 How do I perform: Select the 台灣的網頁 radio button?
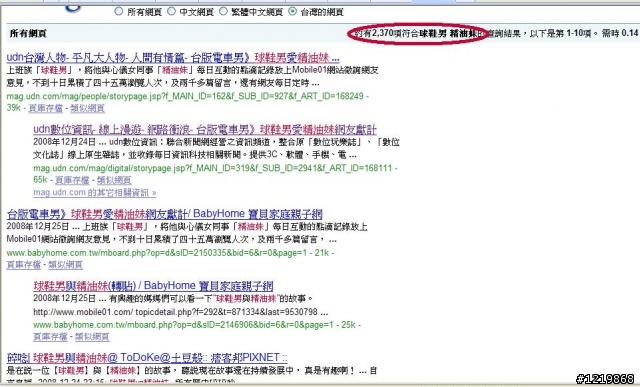coord(292,12)
